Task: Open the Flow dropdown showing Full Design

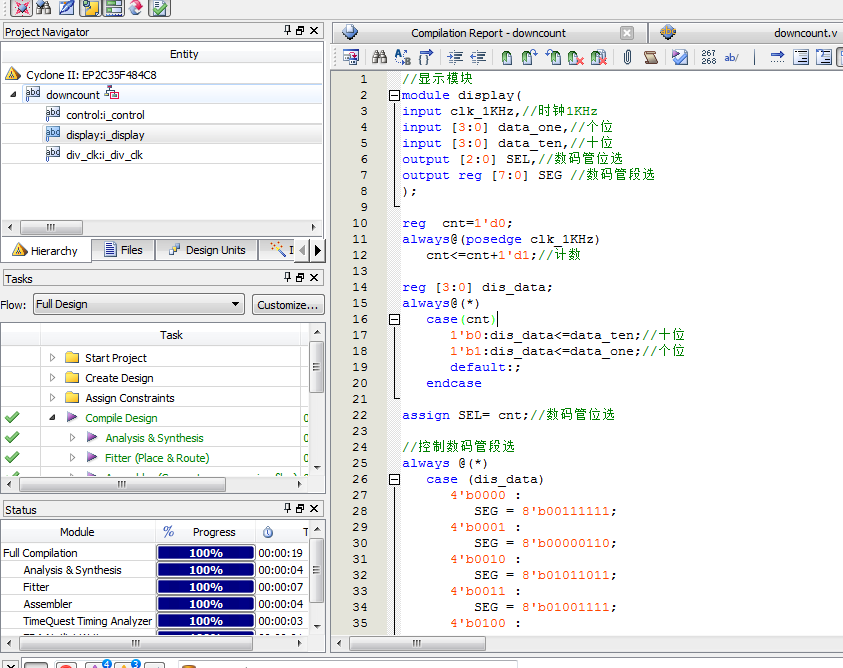Action: (x=138, y=304)
